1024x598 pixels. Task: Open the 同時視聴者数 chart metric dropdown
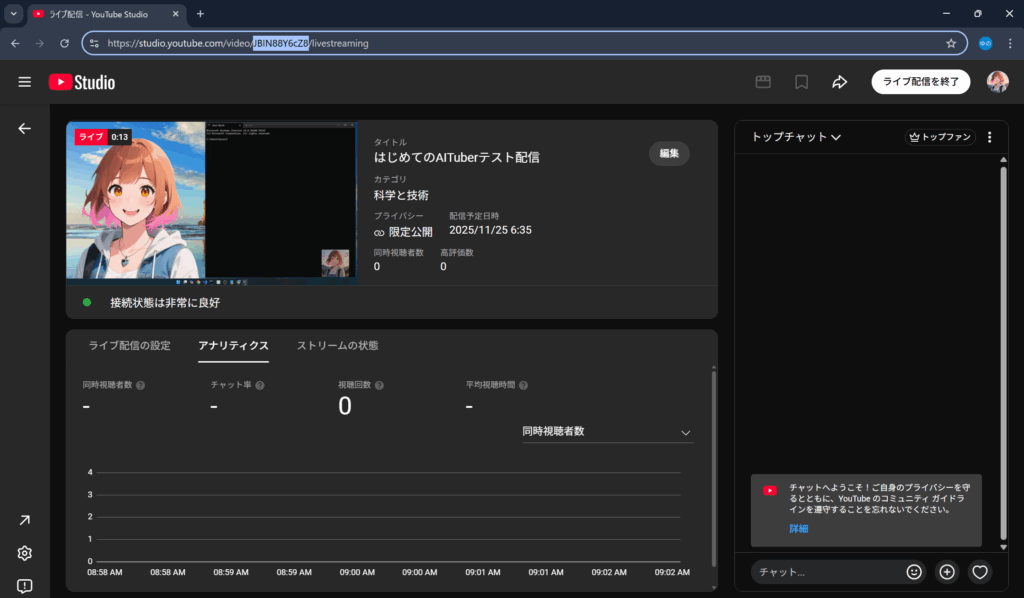(607, 432)
